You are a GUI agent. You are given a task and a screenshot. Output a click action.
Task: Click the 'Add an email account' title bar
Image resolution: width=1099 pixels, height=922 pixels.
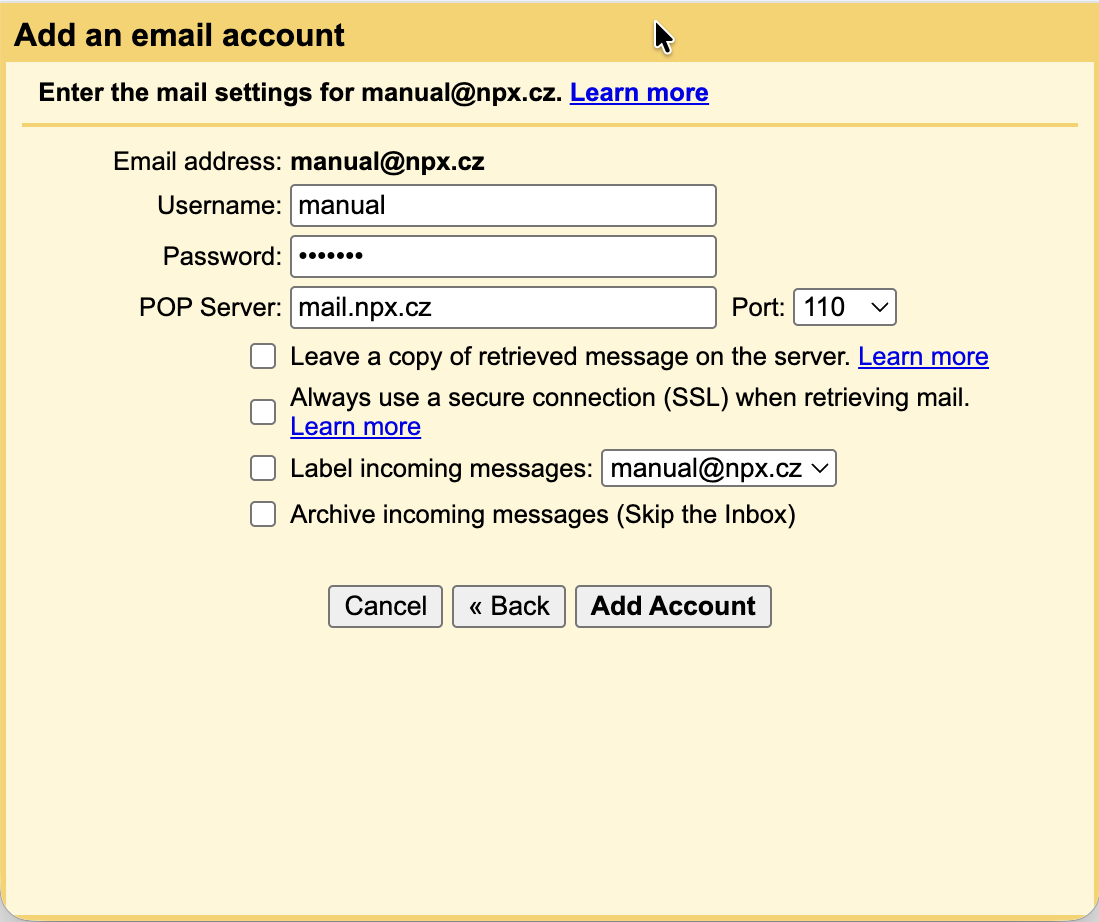pyautogui.click(x=180, y=36)
